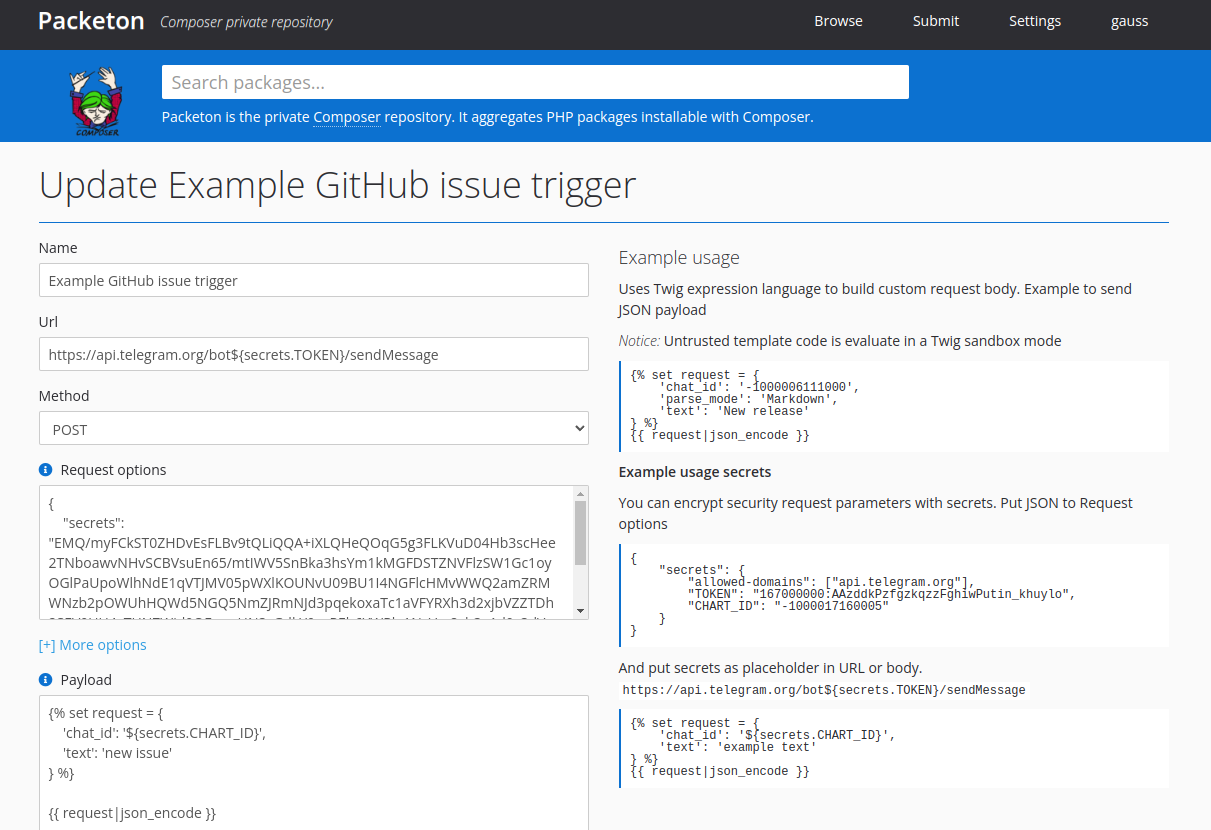Open the gauss user menu
This screenshot has width=1211, height=830.
1129,21
